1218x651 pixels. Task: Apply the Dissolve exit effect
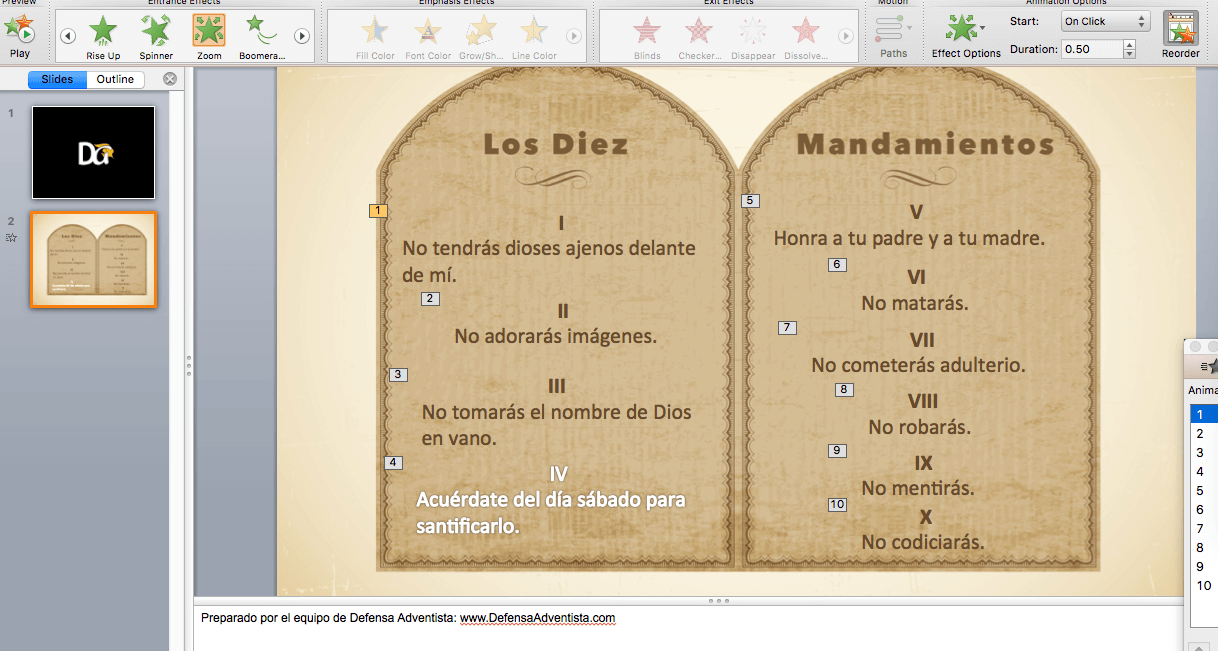point(806,37)
